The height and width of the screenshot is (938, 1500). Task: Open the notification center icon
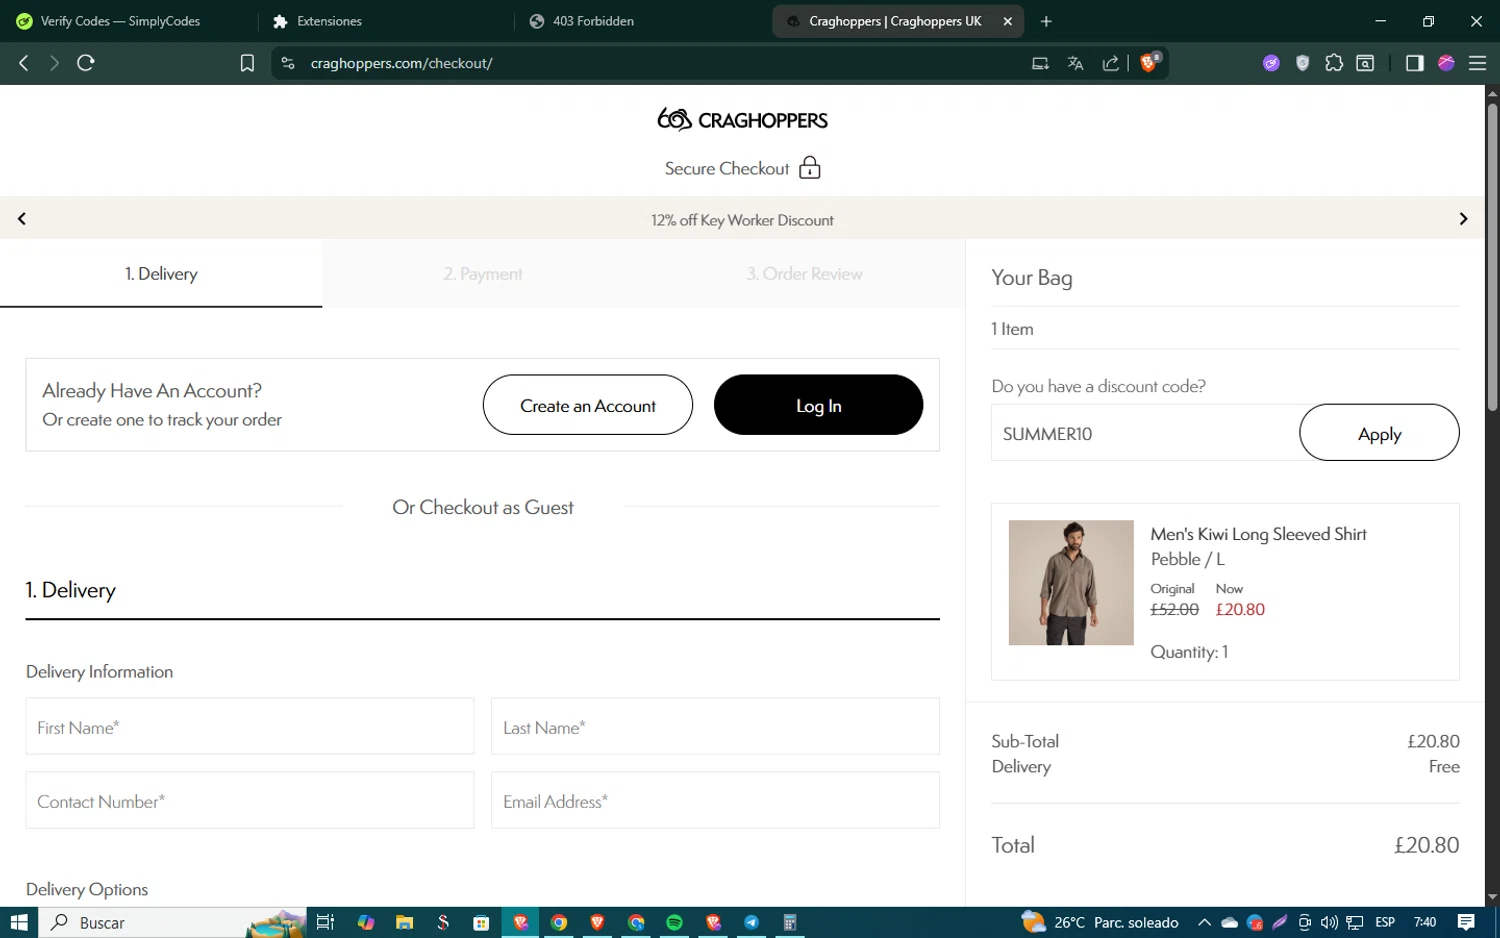tap(1466, 922)
